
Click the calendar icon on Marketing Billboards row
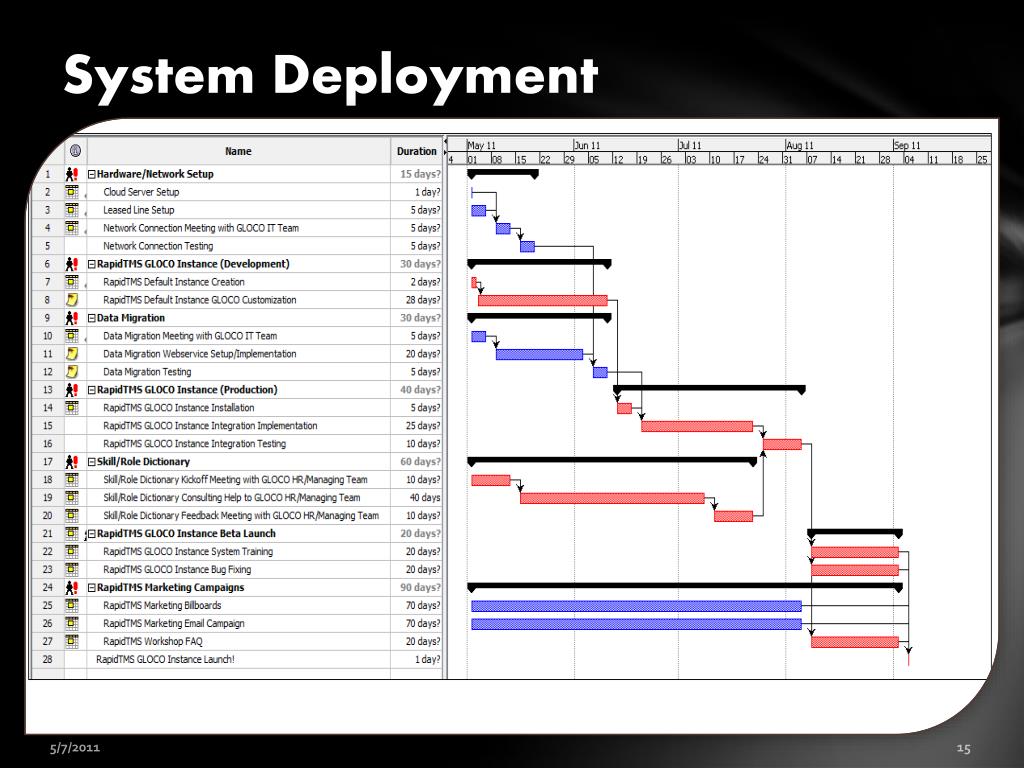point(72,605)
